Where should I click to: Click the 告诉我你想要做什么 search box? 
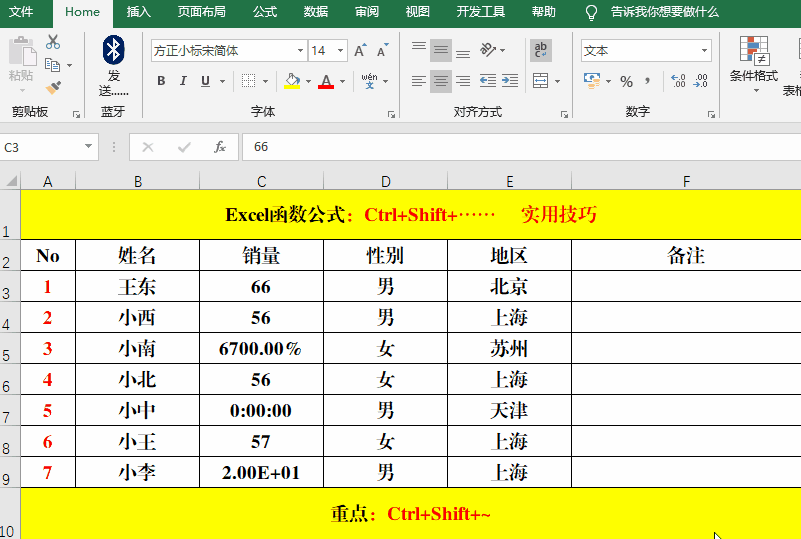pos(664,12)
